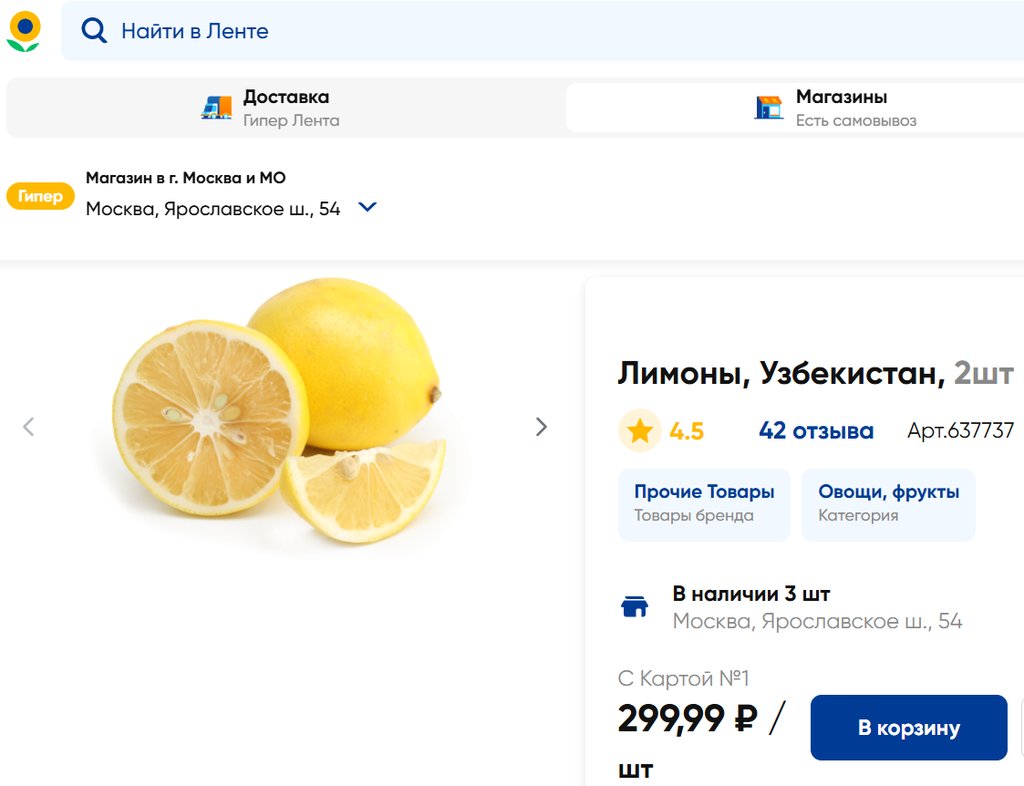Image resolution: width=1024 pixels, height=786 pixels.
Task: Click the 4.5 rating value
Action: pos(687,431)
